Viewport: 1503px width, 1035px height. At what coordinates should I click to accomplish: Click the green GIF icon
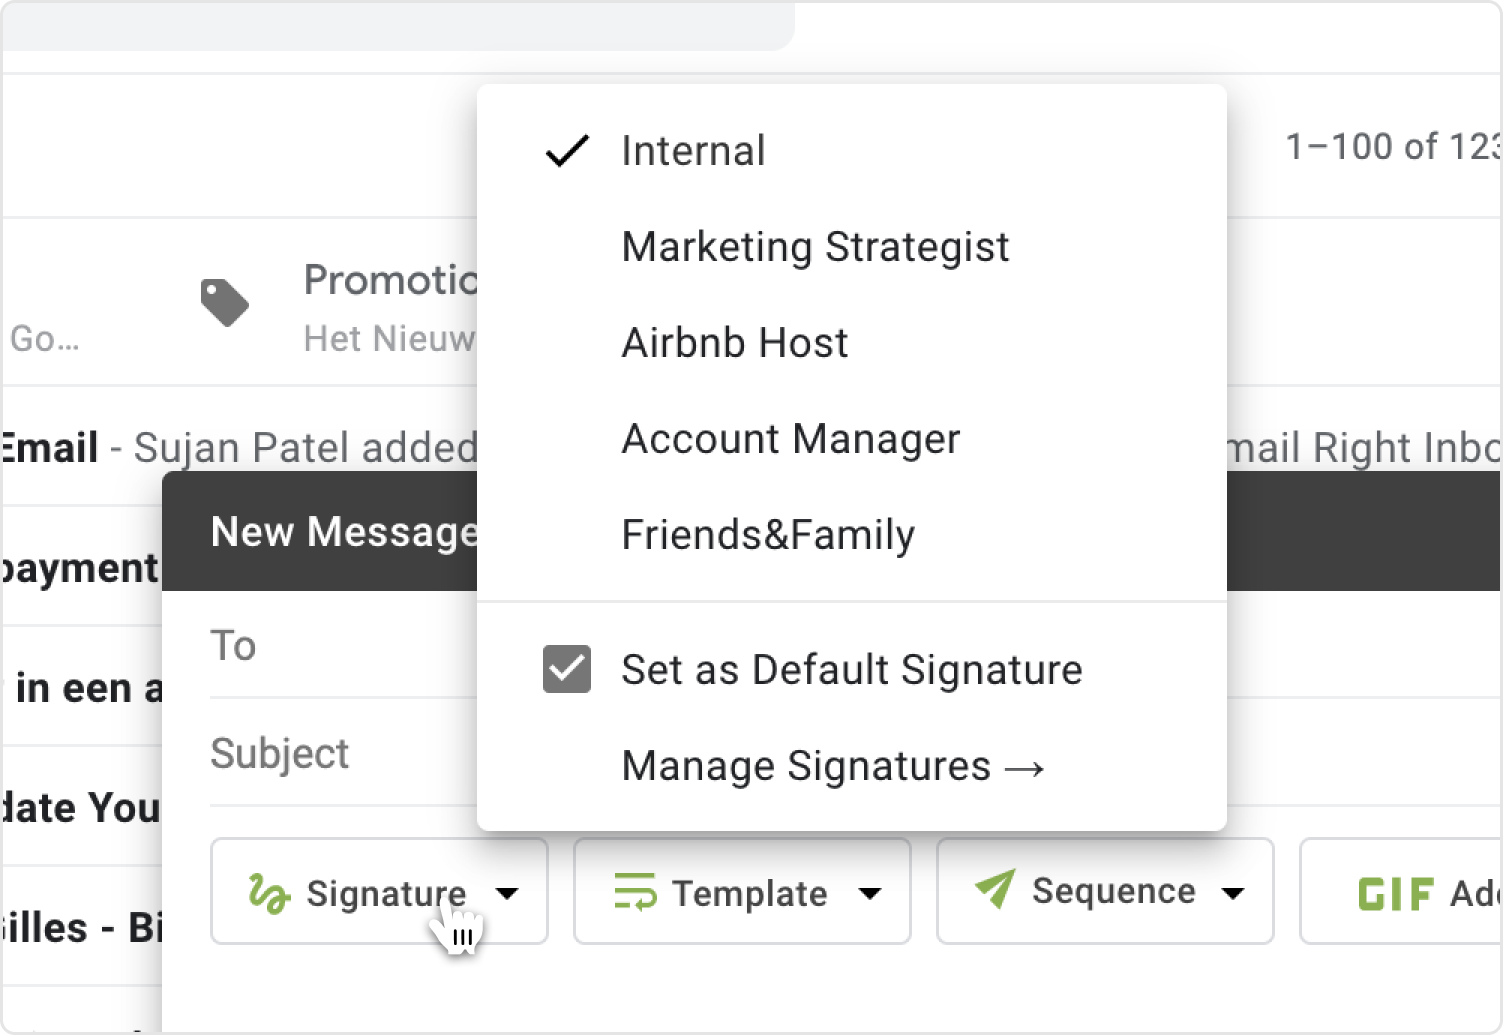[x=1396, y=893]
